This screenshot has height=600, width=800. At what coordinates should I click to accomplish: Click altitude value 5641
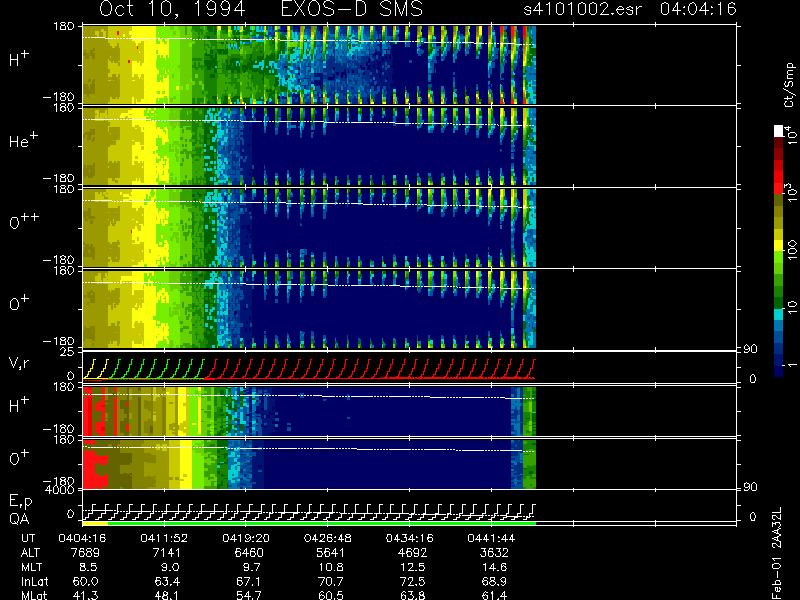331,553
